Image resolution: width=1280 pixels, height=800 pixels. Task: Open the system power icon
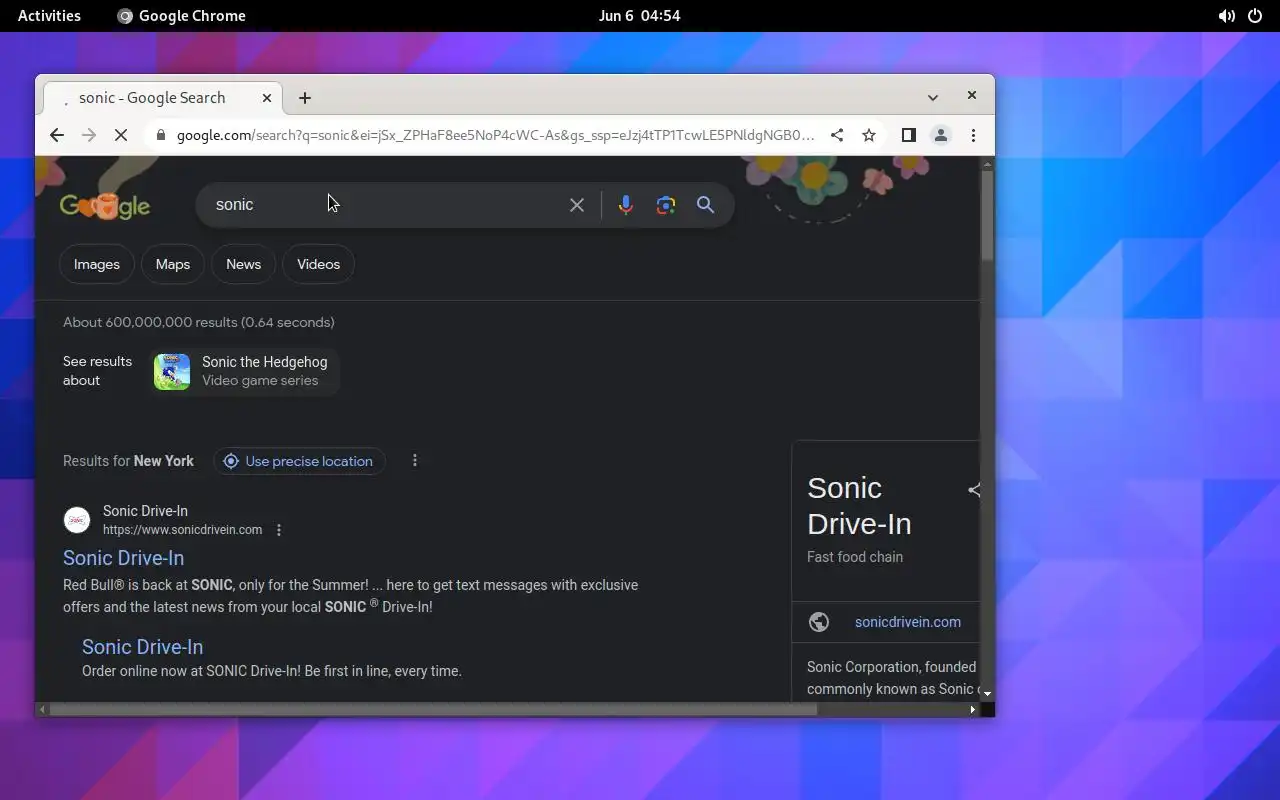point(1255,16)
